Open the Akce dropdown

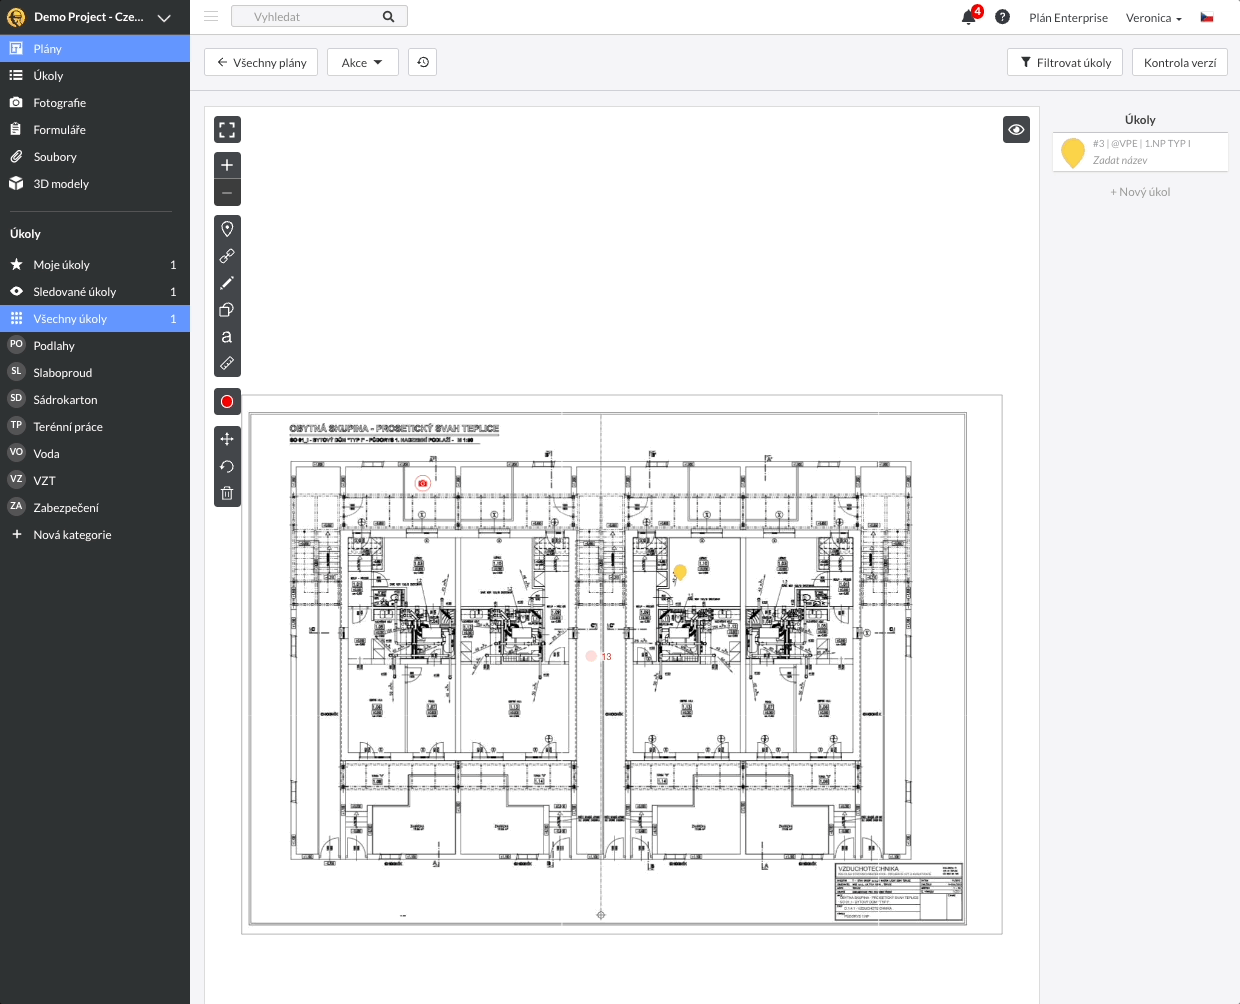coord(362,63)
